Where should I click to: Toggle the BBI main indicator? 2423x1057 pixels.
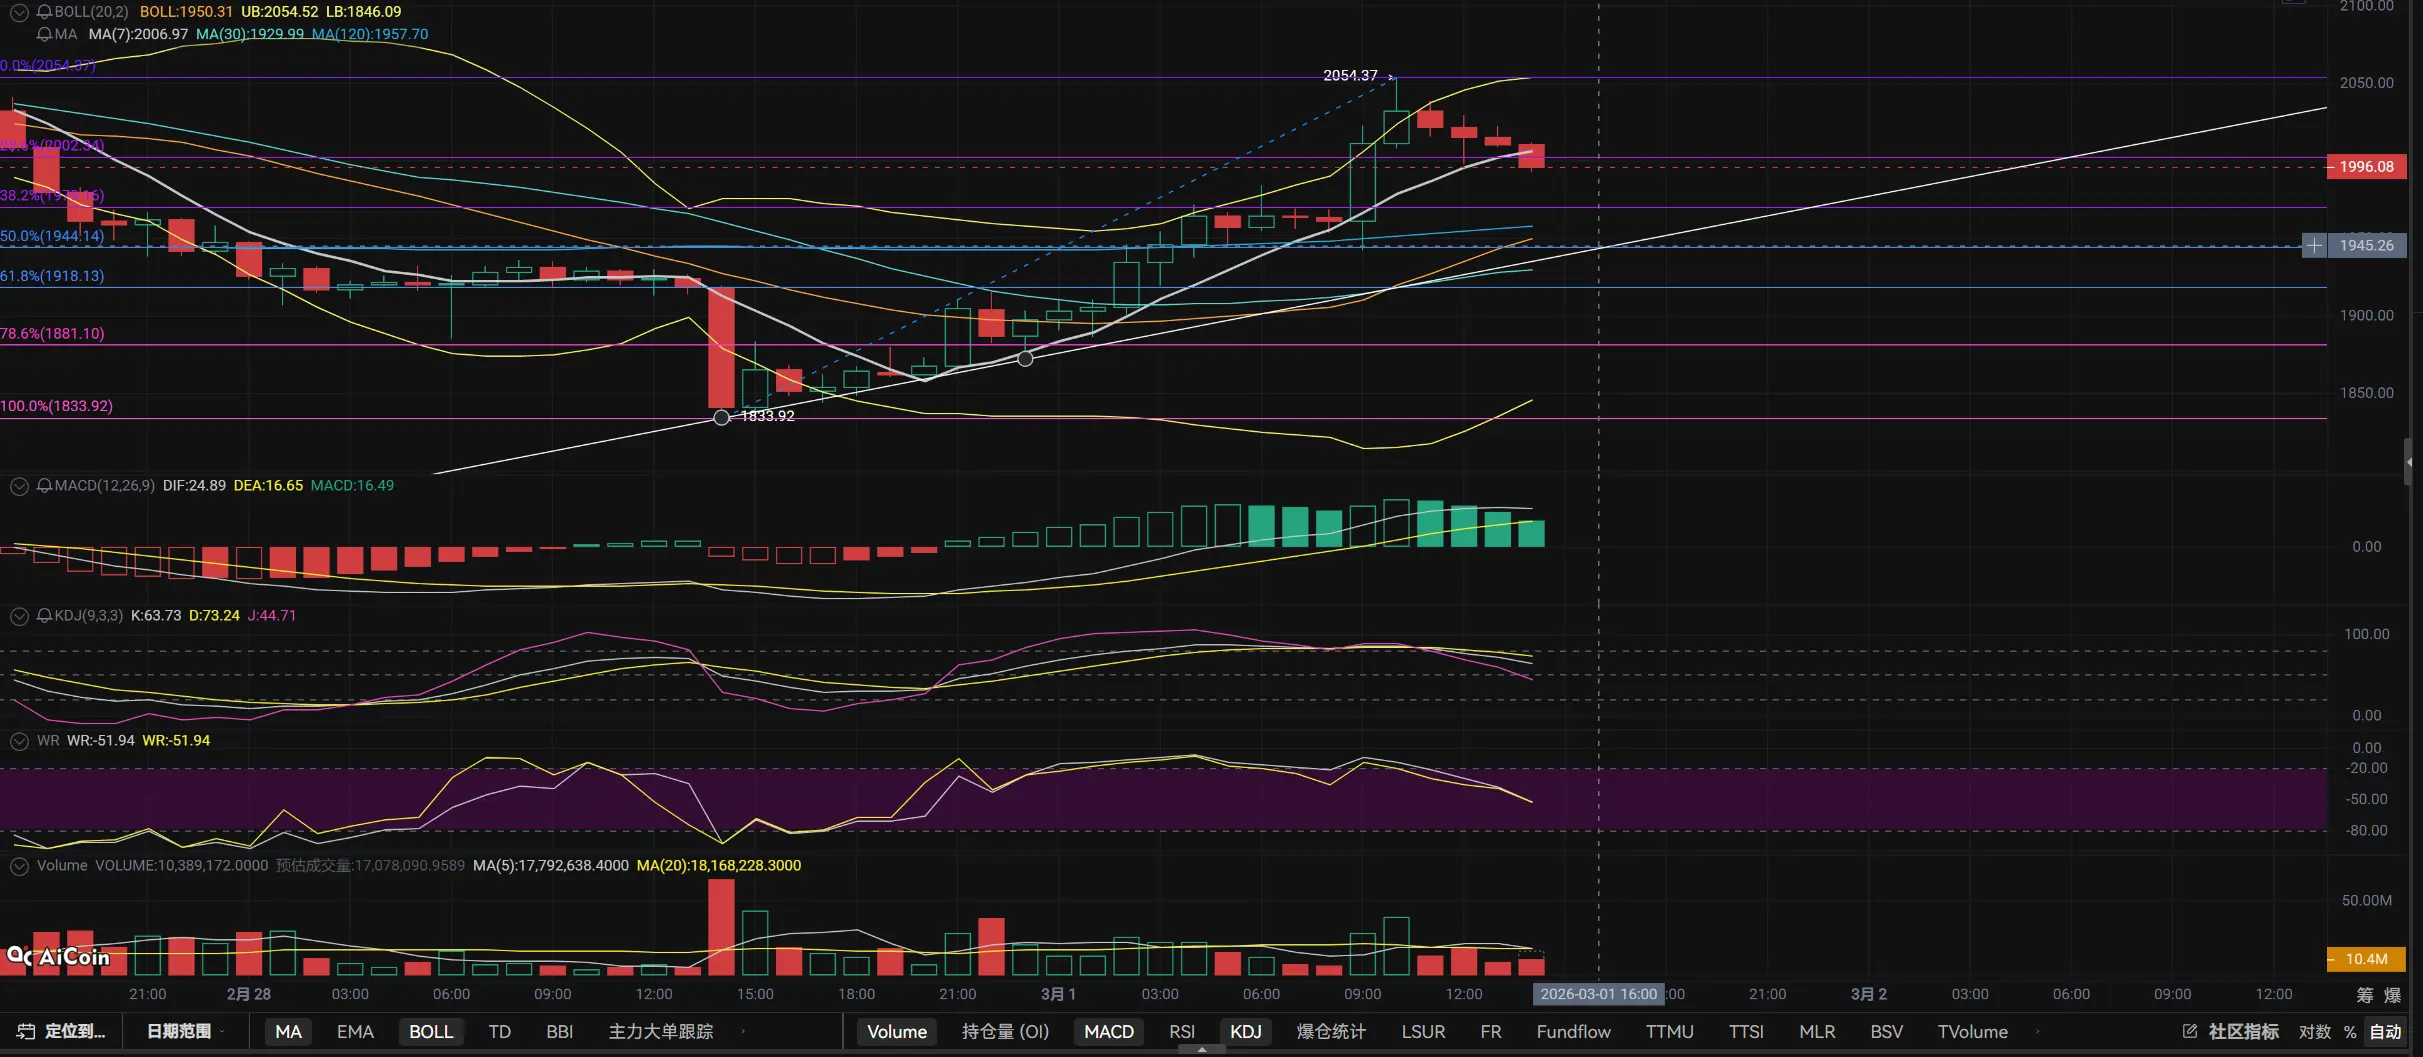(x=560, y=1032)
